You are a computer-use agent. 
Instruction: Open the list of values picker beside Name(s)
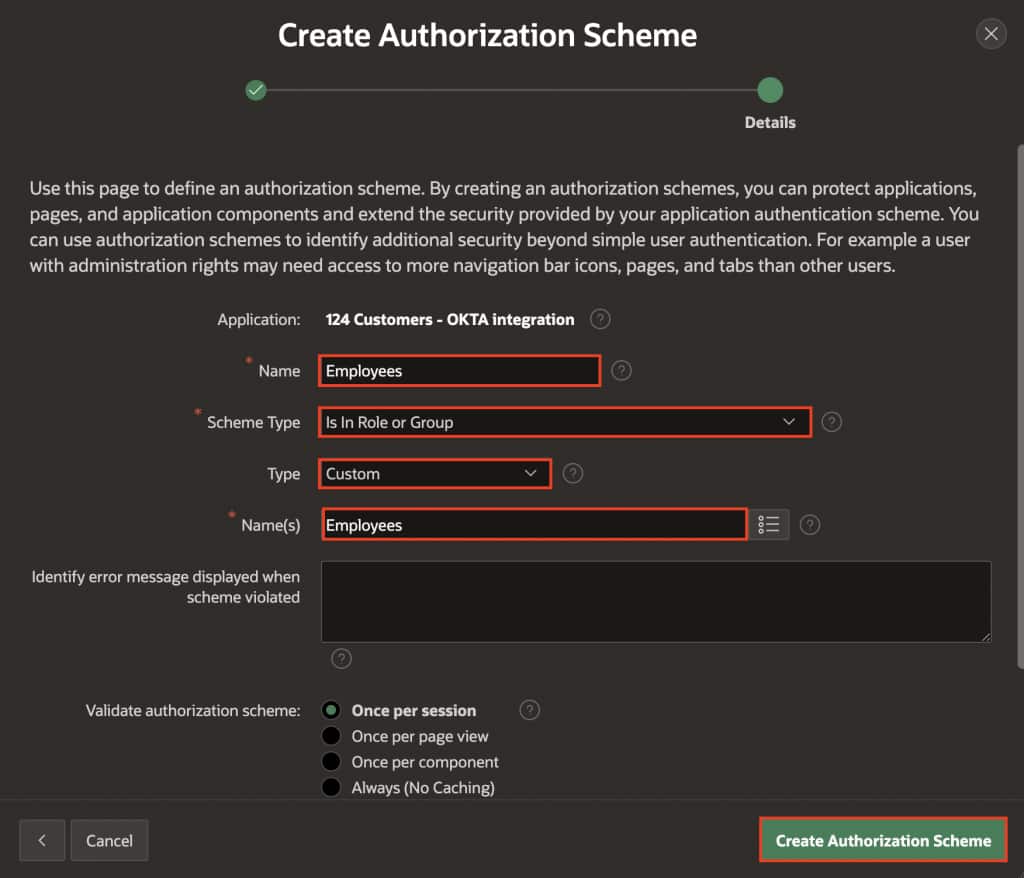point(770,524)
